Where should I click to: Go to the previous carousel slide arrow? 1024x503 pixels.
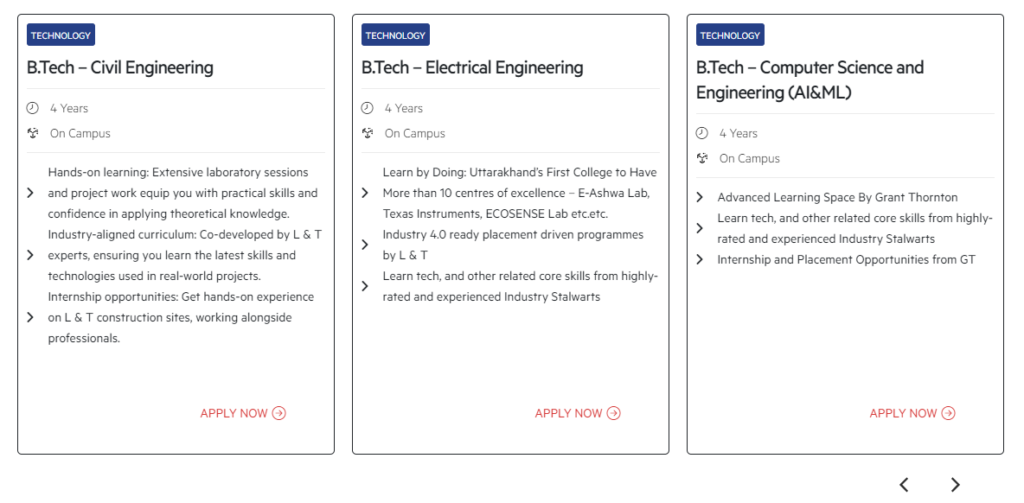pyautogui.click(x=904, y=484)
